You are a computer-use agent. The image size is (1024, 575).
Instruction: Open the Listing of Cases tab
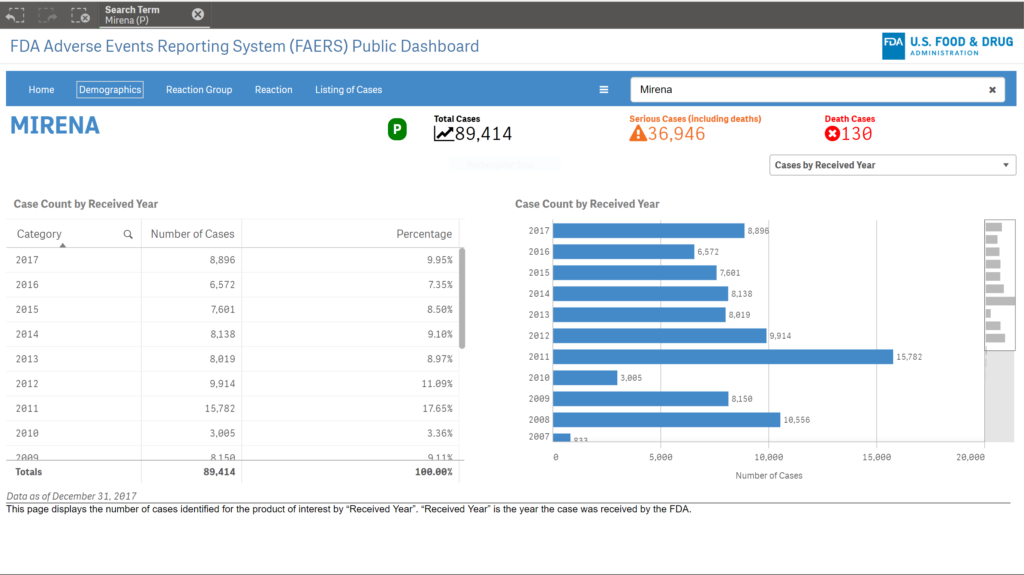coord(348,90)
